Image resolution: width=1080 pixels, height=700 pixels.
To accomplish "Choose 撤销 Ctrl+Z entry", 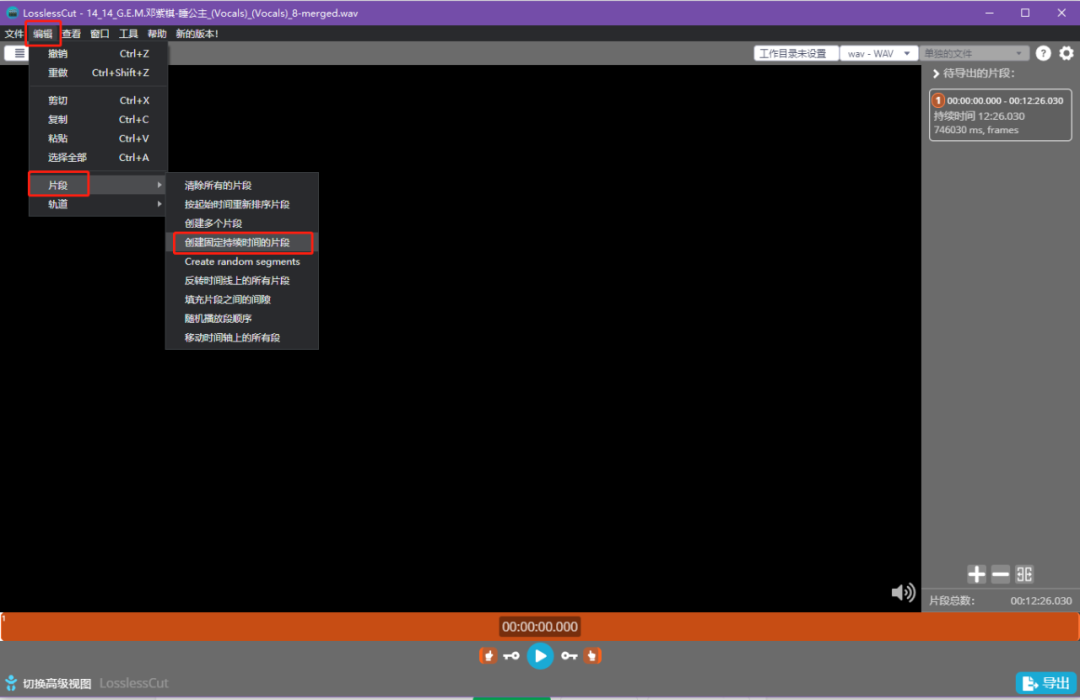I will (98, 54).
